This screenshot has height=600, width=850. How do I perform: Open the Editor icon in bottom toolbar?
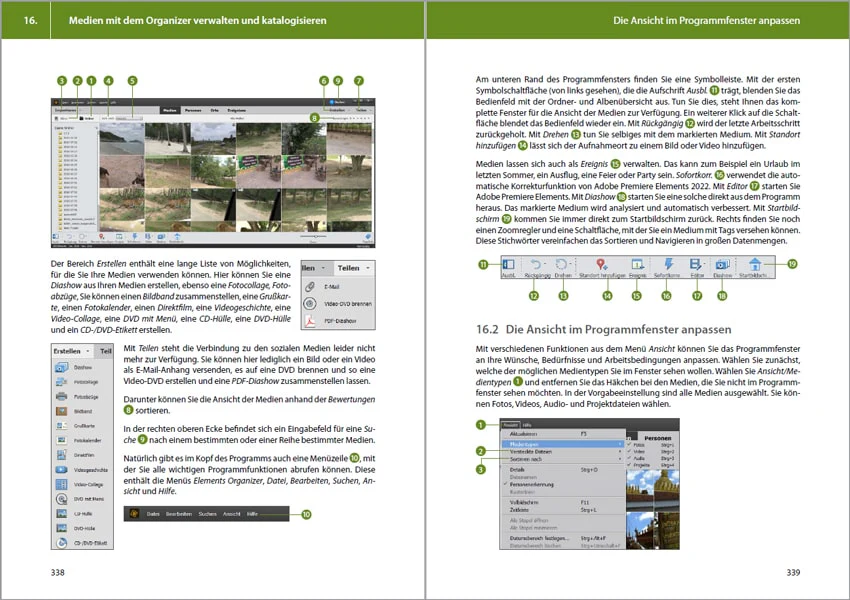[696, 264]
